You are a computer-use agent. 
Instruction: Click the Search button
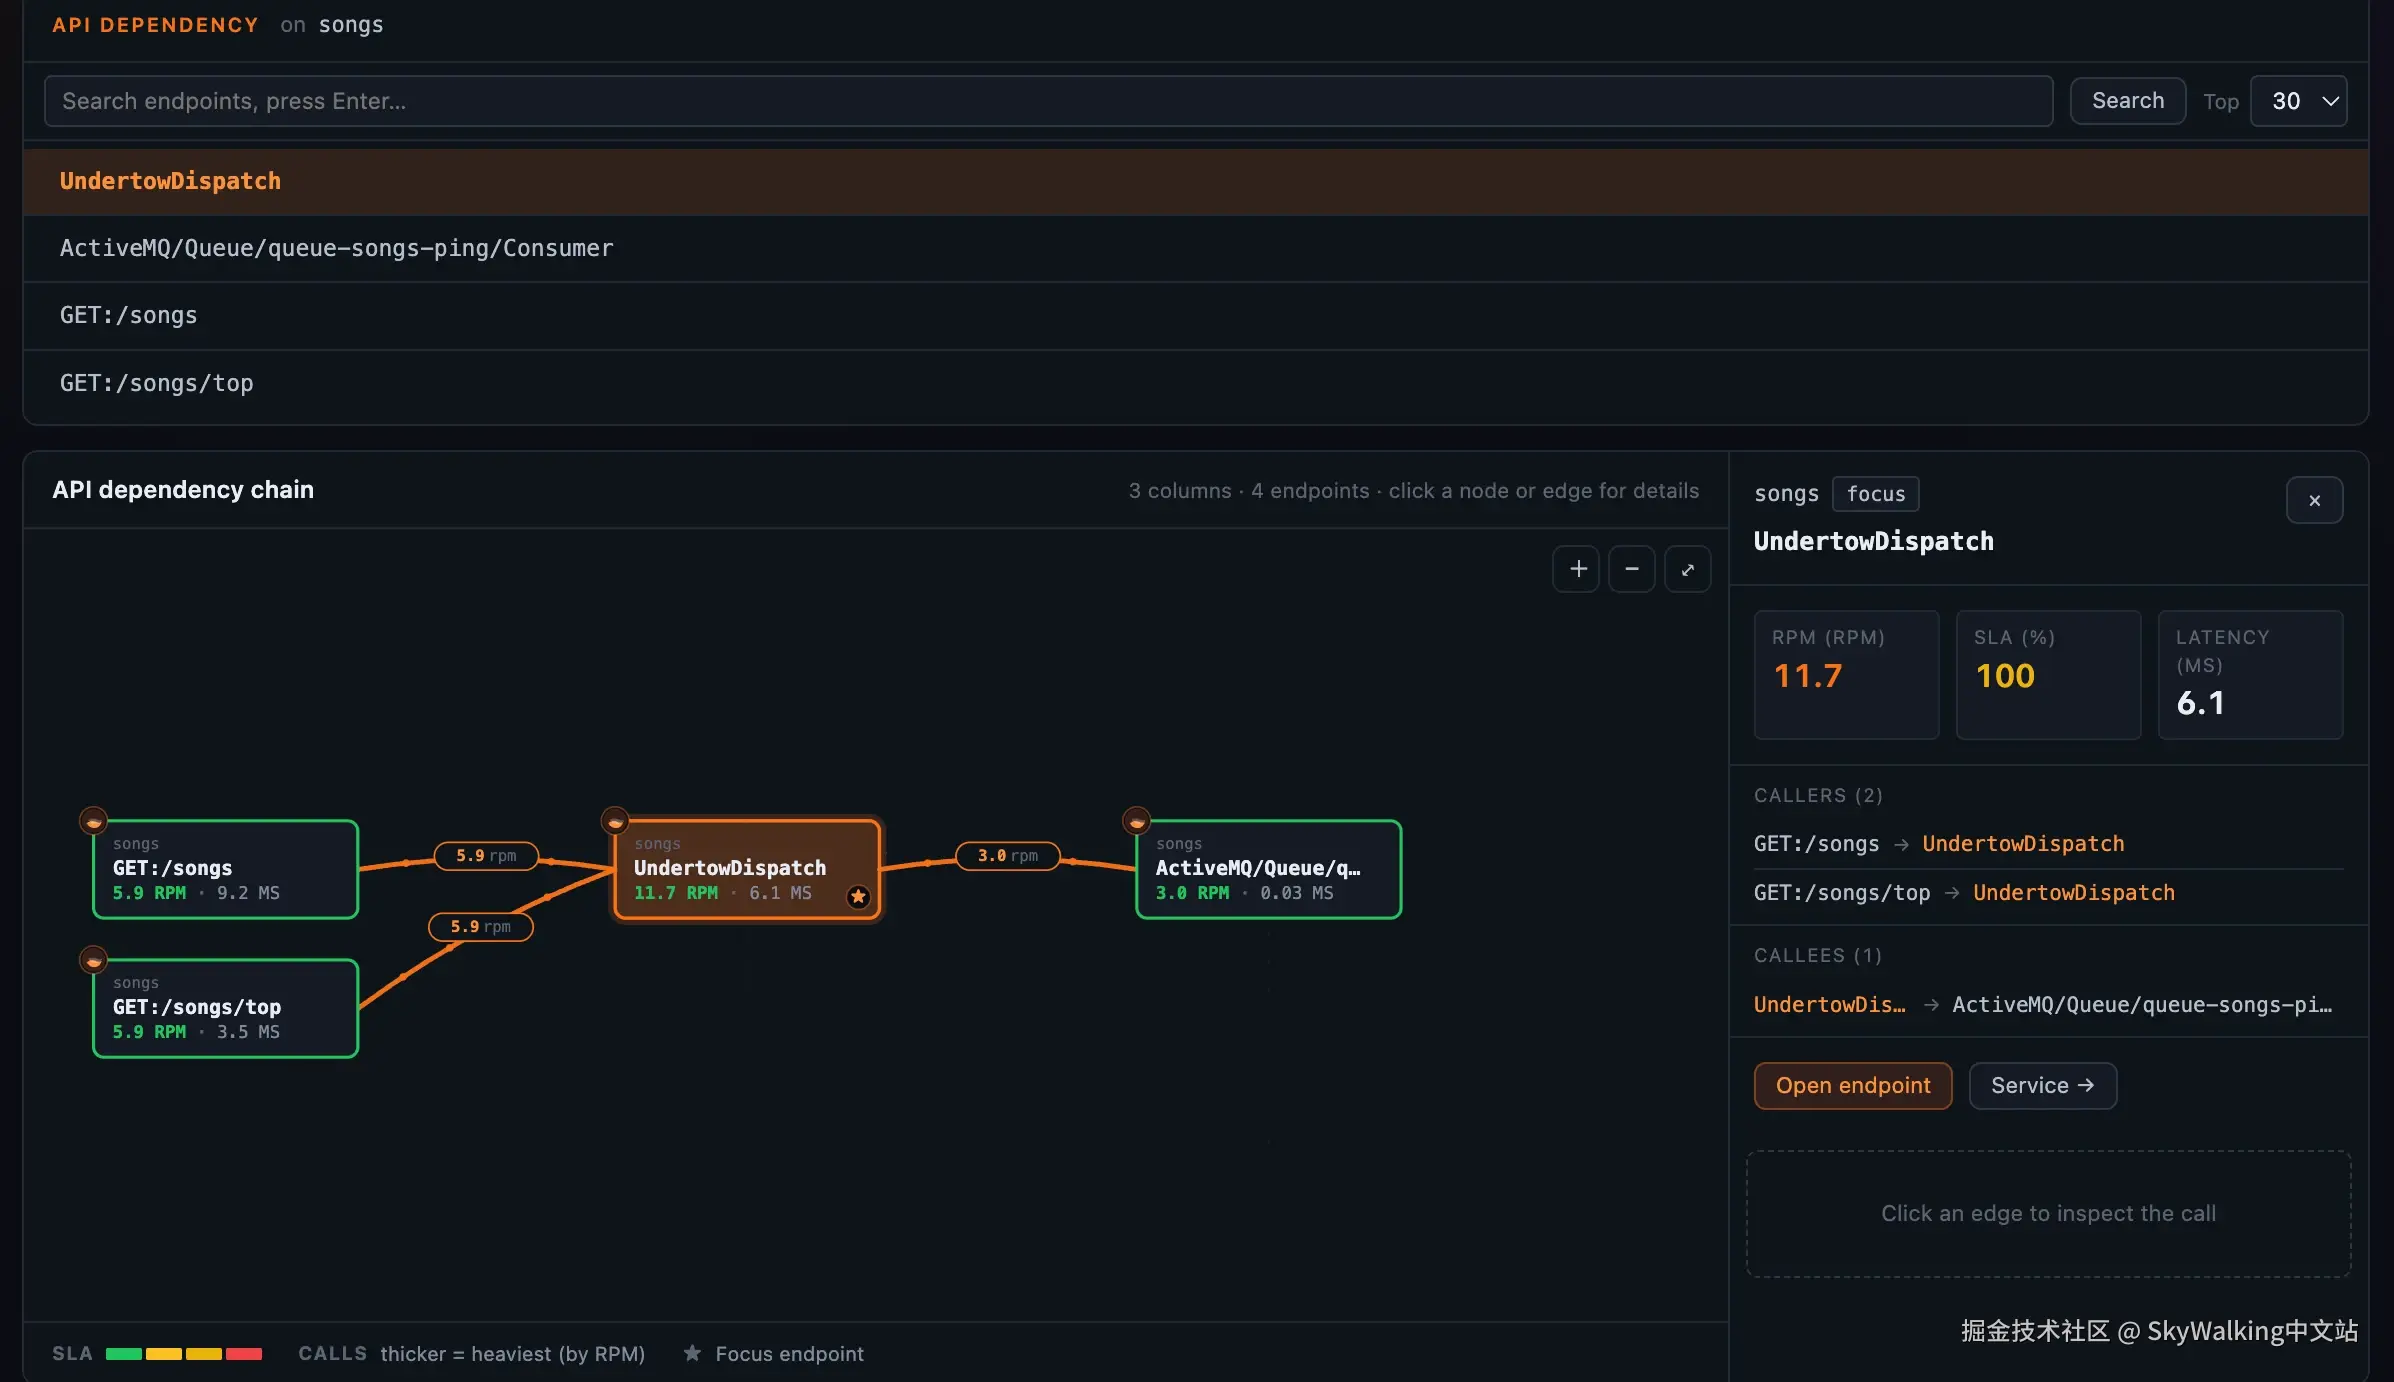click(2128, 101)
